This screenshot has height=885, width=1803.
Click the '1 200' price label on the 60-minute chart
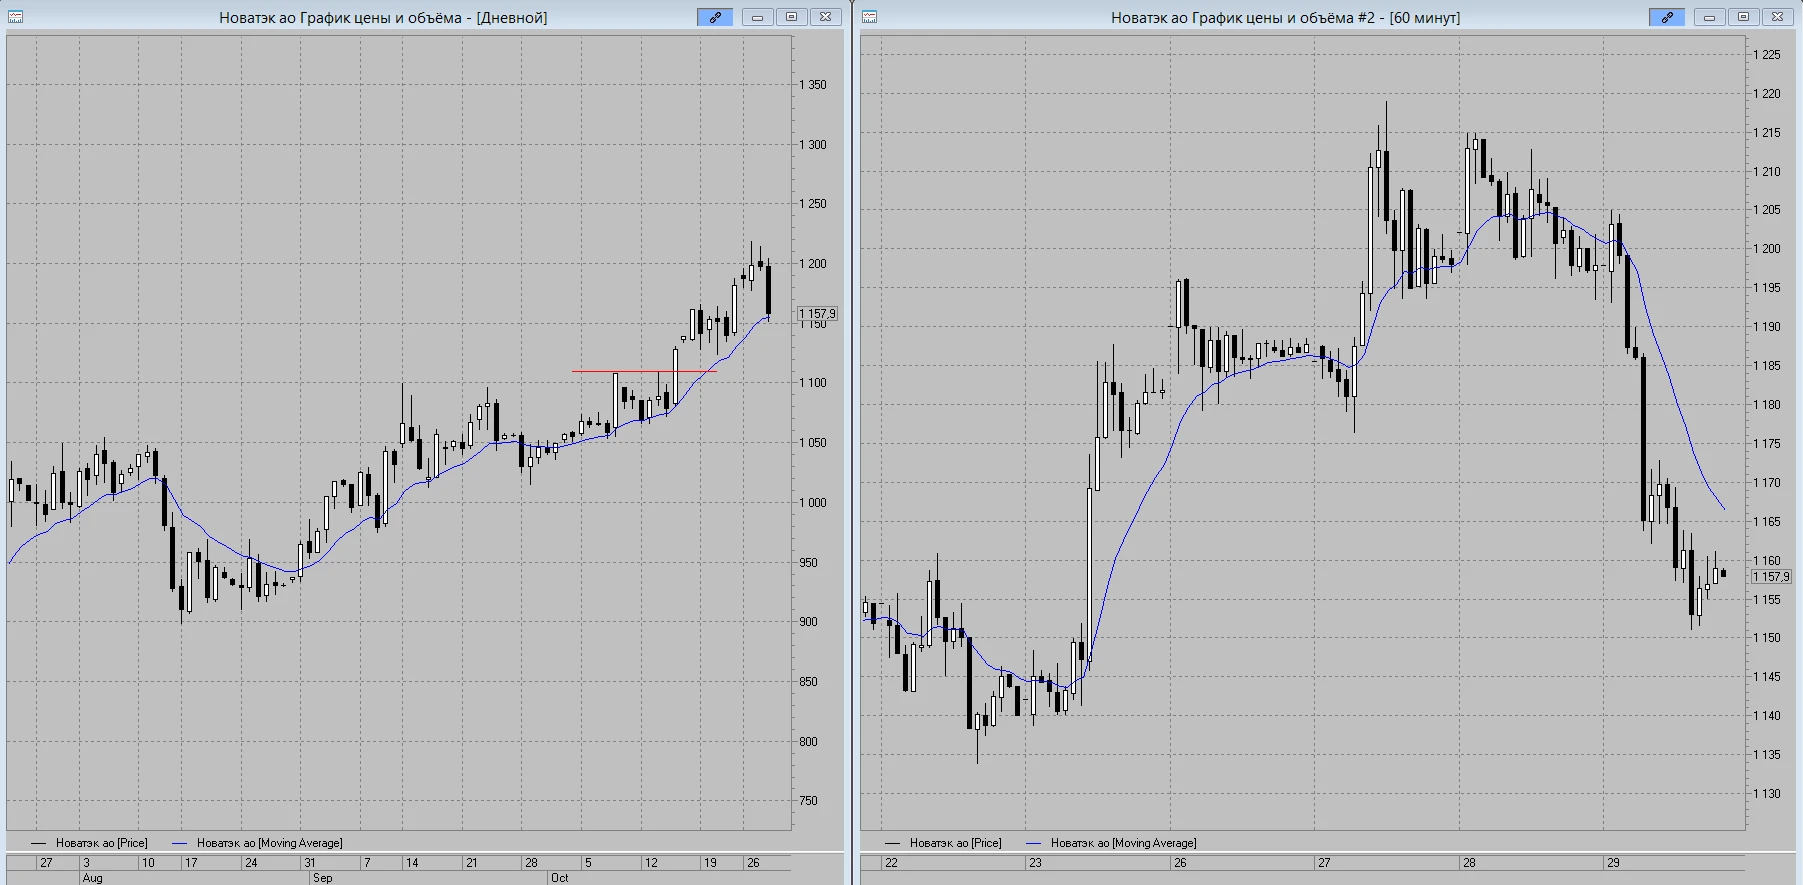[1767, 249]
